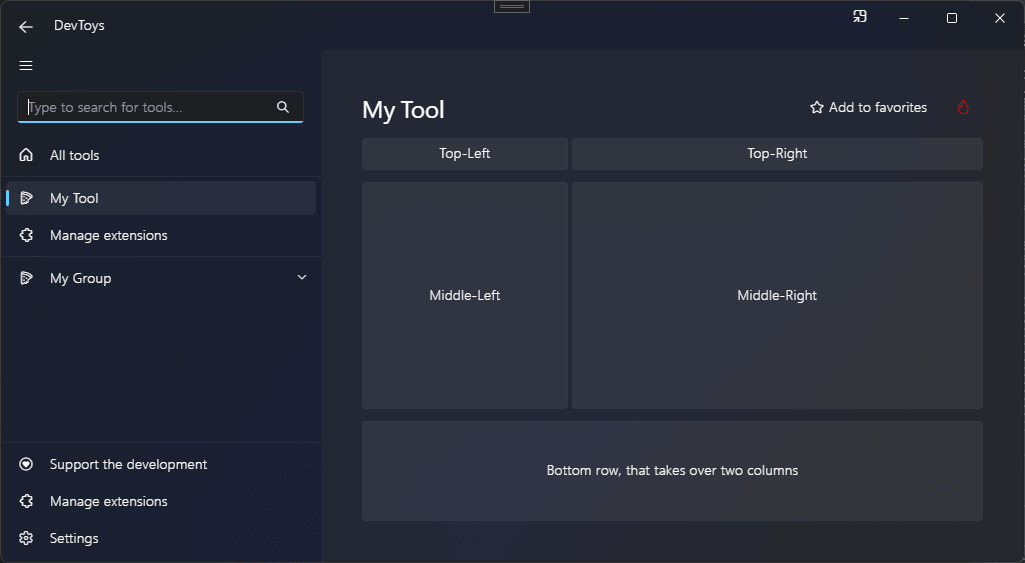Click the puzzle icon of lower Manage extensions
1025x563 pixels.
pyautogui.click(x=26, y=502)
